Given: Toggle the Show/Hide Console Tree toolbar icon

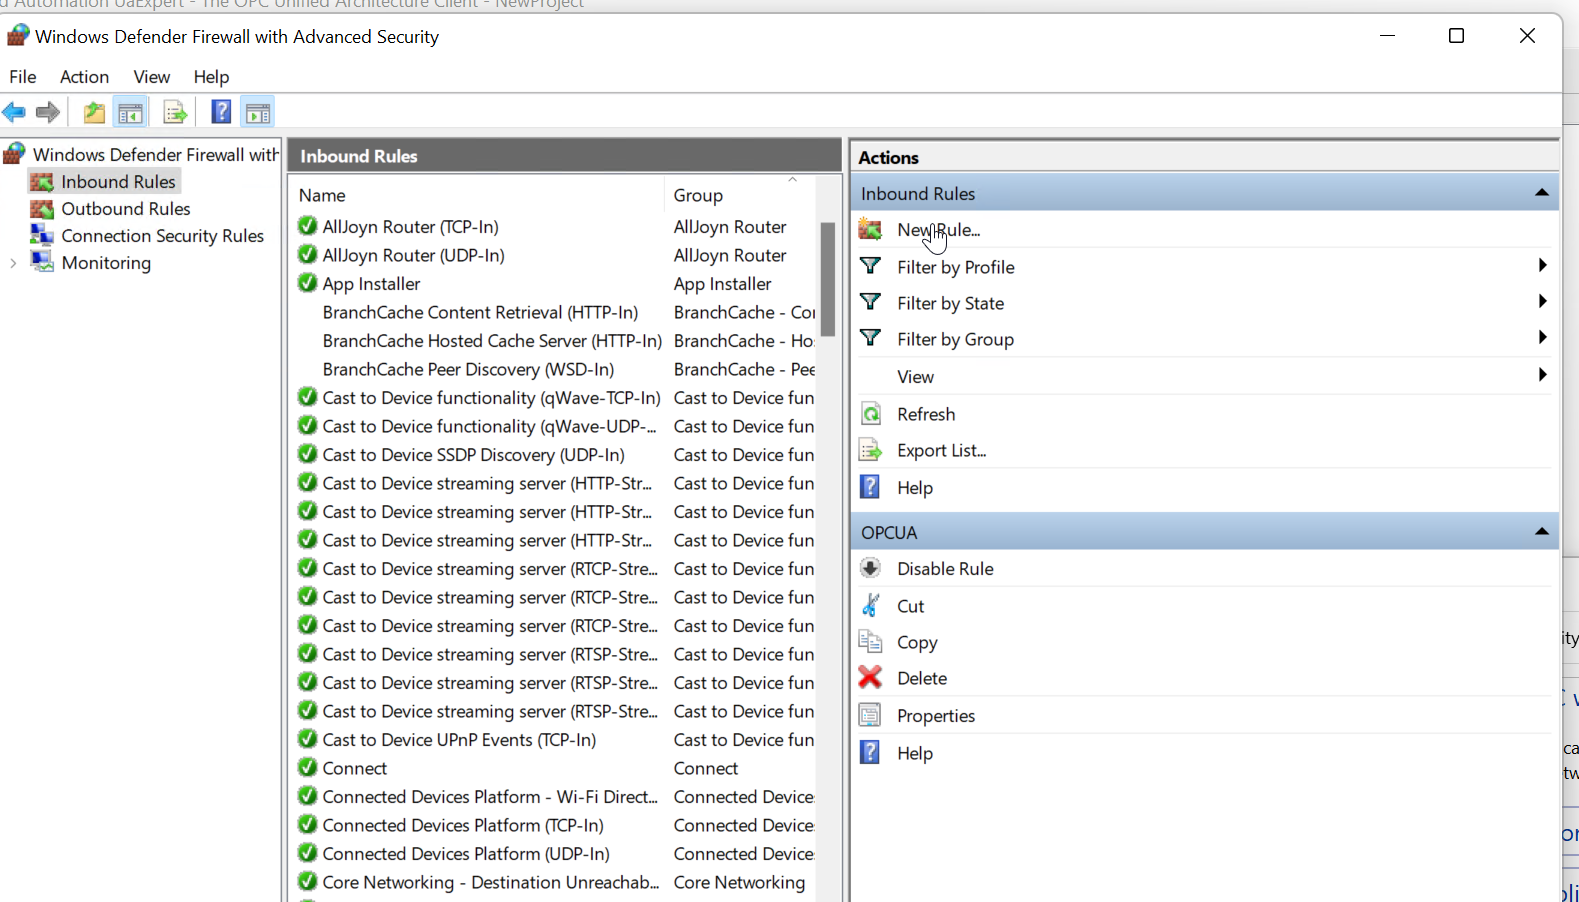Looking at the screenshot, I should [130, 112].
